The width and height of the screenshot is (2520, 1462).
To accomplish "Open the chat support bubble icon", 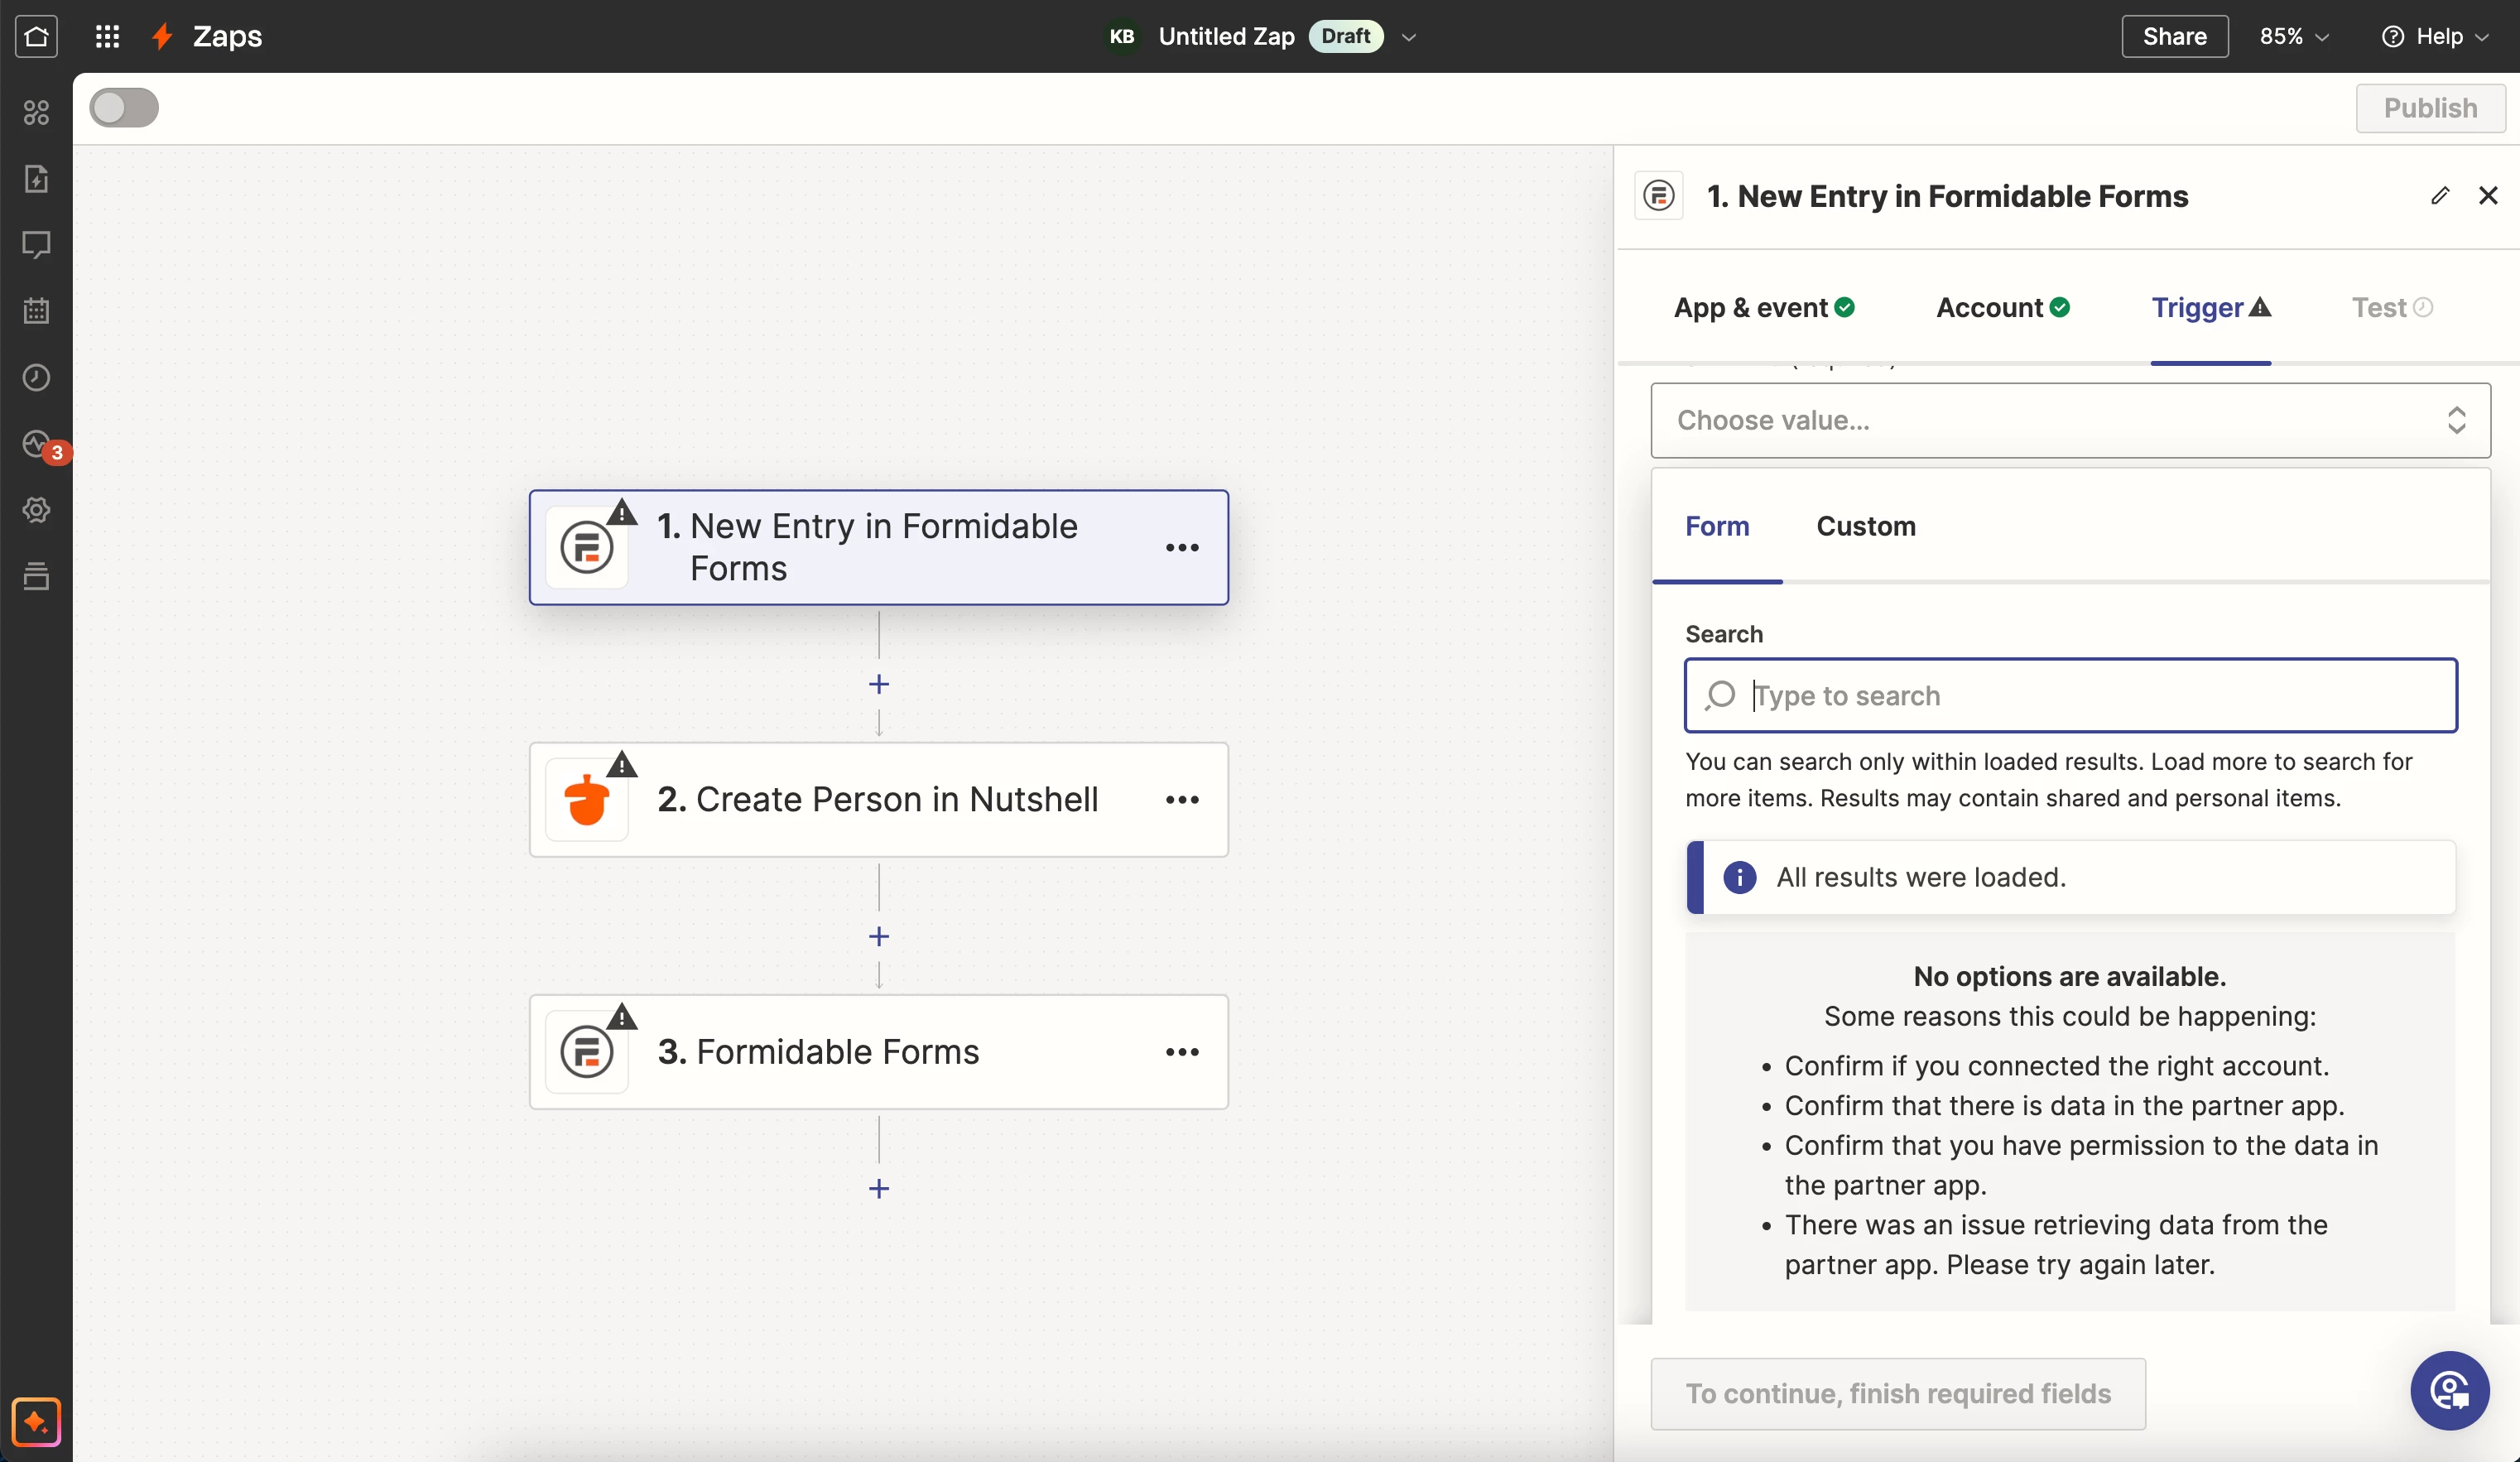I will [2449, 1390].
